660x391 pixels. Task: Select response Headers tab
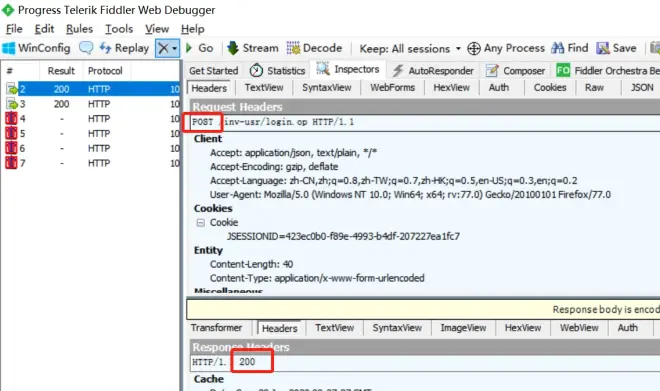[x=279, y=328]
